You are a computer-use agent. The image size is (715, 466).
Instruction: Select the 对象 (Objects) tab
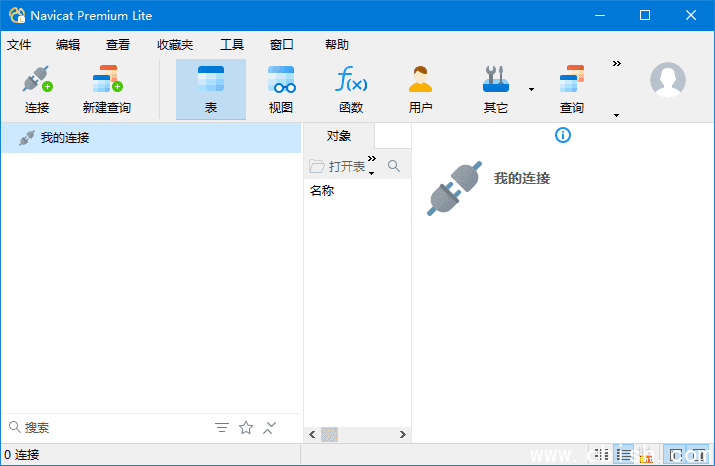[338, 136]
